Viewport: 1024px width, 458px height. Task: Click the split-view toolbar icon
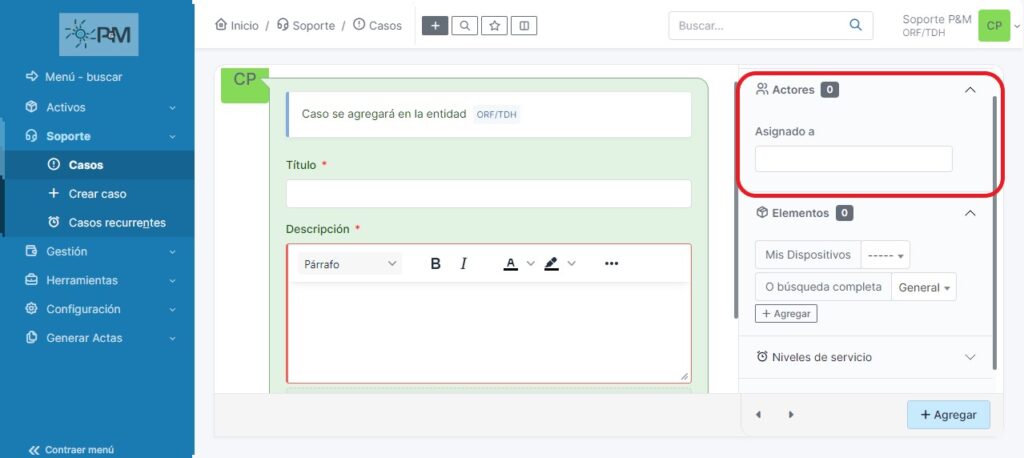coord(524,26)
